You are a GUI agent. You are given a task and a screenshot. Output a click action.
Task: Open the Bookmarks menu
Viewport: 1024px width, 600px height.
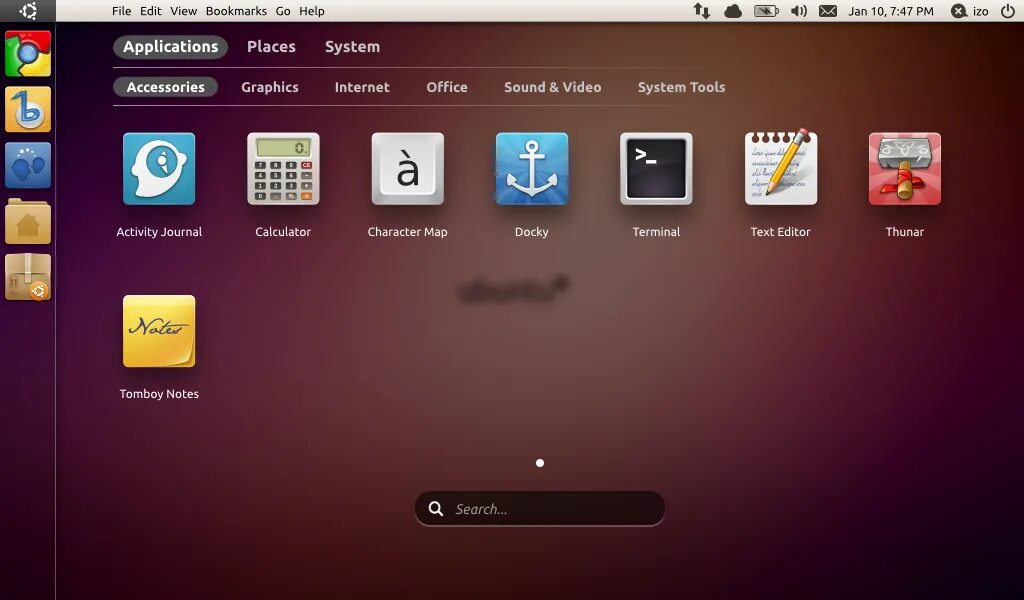click(236, 10)
